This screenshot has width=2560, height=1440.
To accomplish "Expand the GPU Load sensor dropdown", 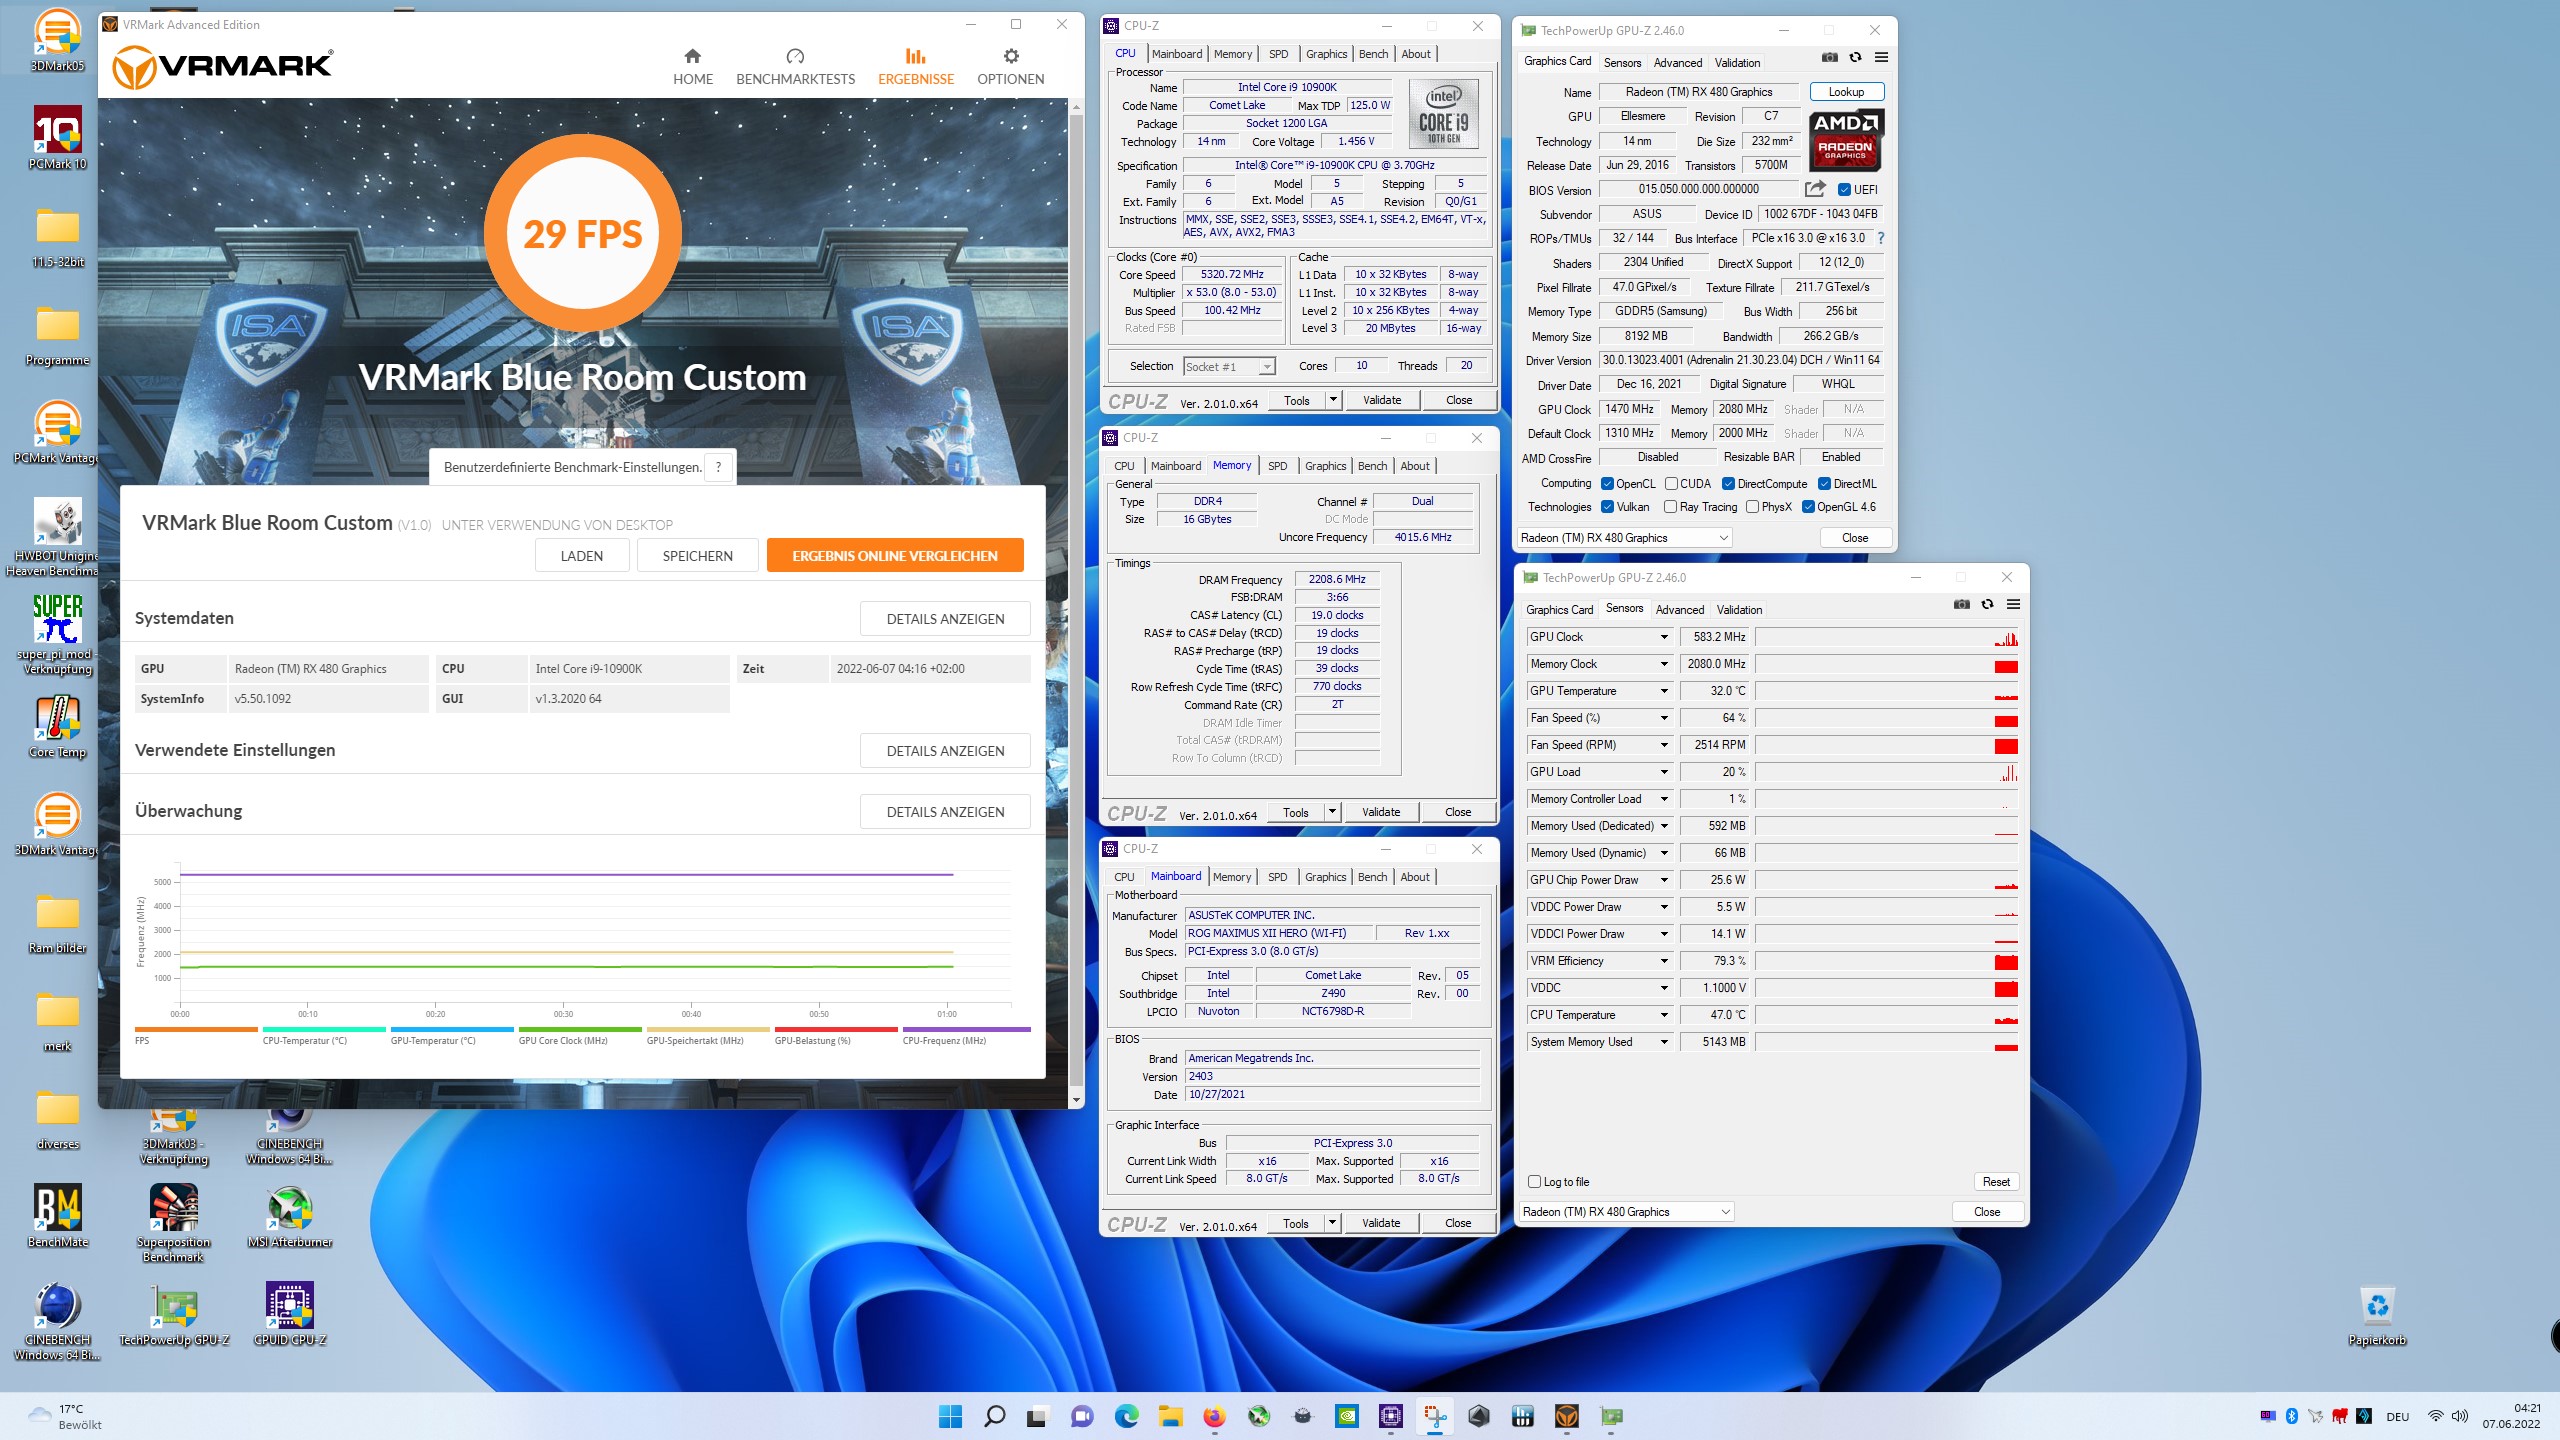I will coord(1664,772).
